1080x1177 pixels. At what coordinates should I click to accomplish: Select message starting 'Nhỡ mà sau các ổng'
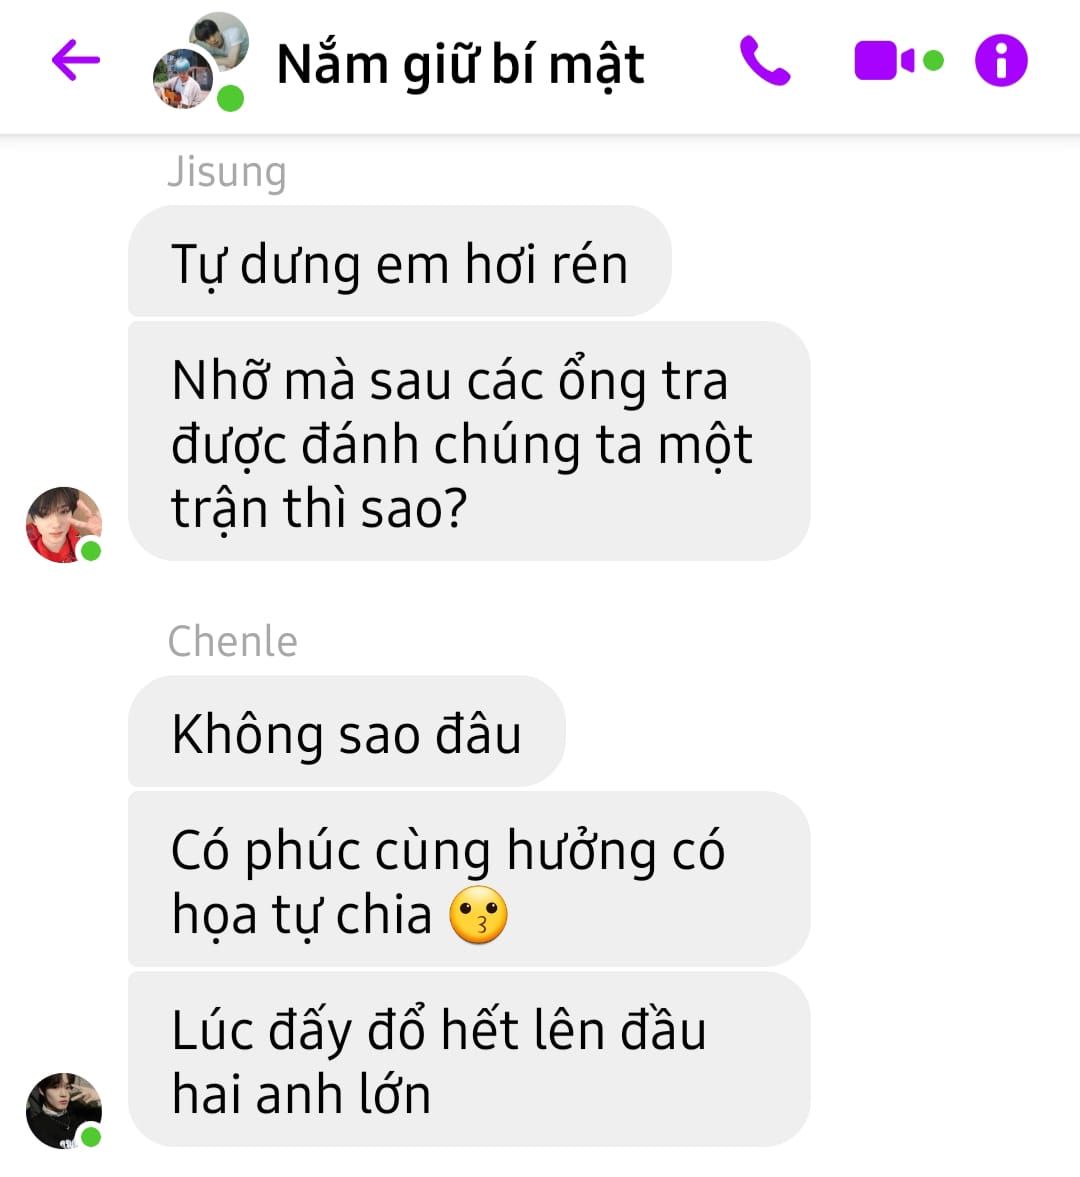click(469, 441)
